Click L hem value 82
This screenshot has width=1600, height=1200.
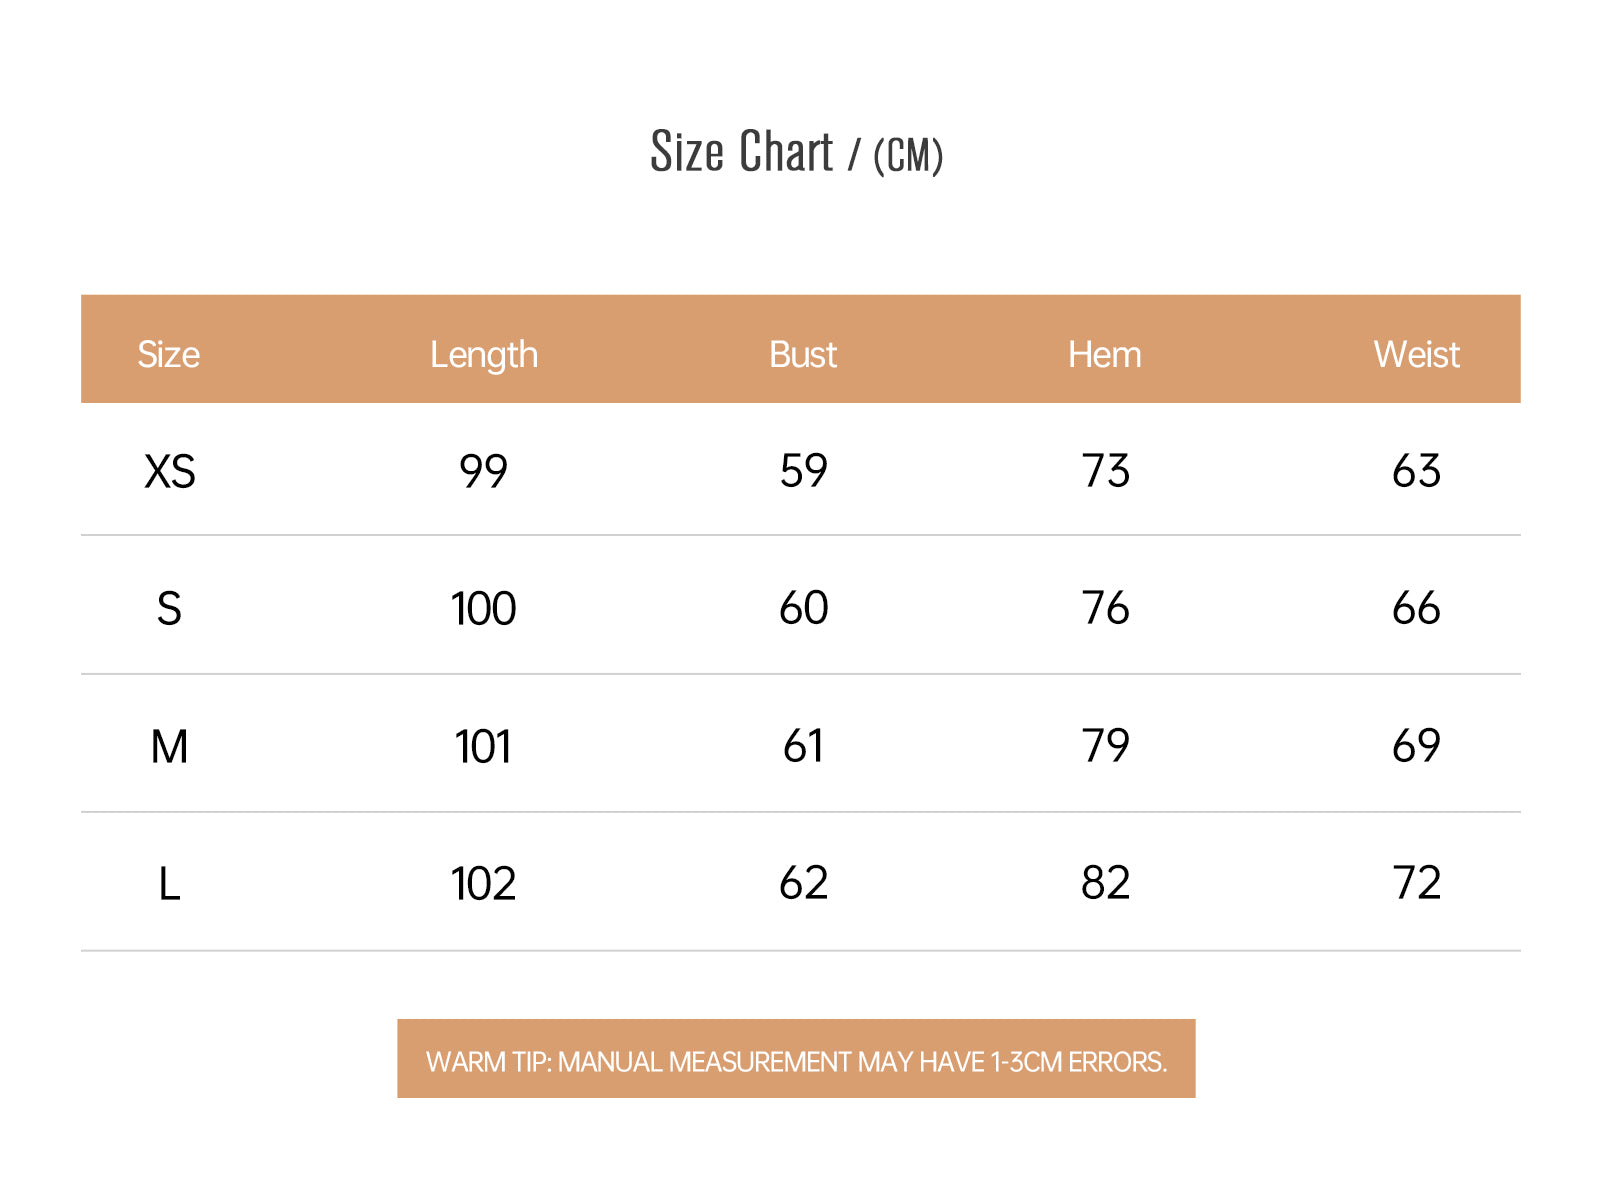coord(1106,883)
